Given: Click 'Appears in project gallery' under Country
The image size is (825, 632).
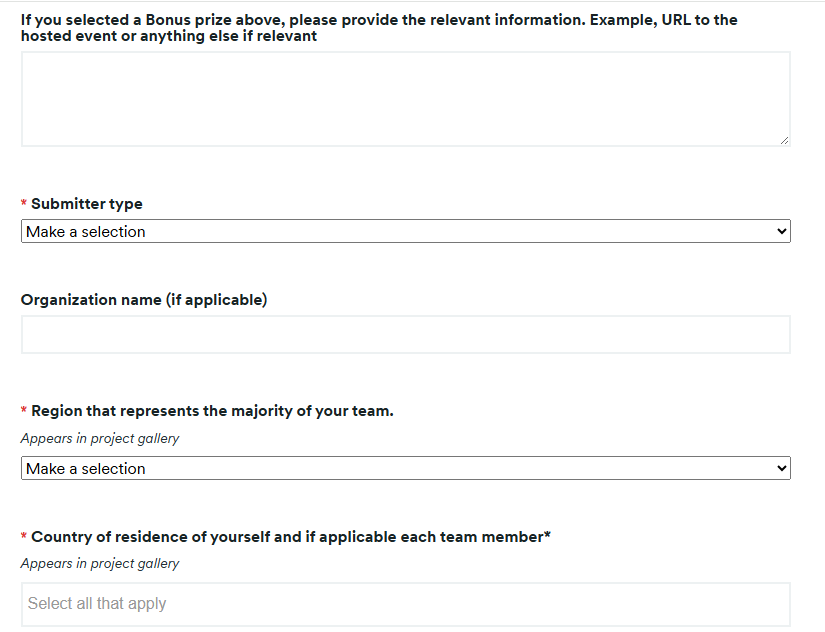Looking at the screenshot, I should click(100, 564).
